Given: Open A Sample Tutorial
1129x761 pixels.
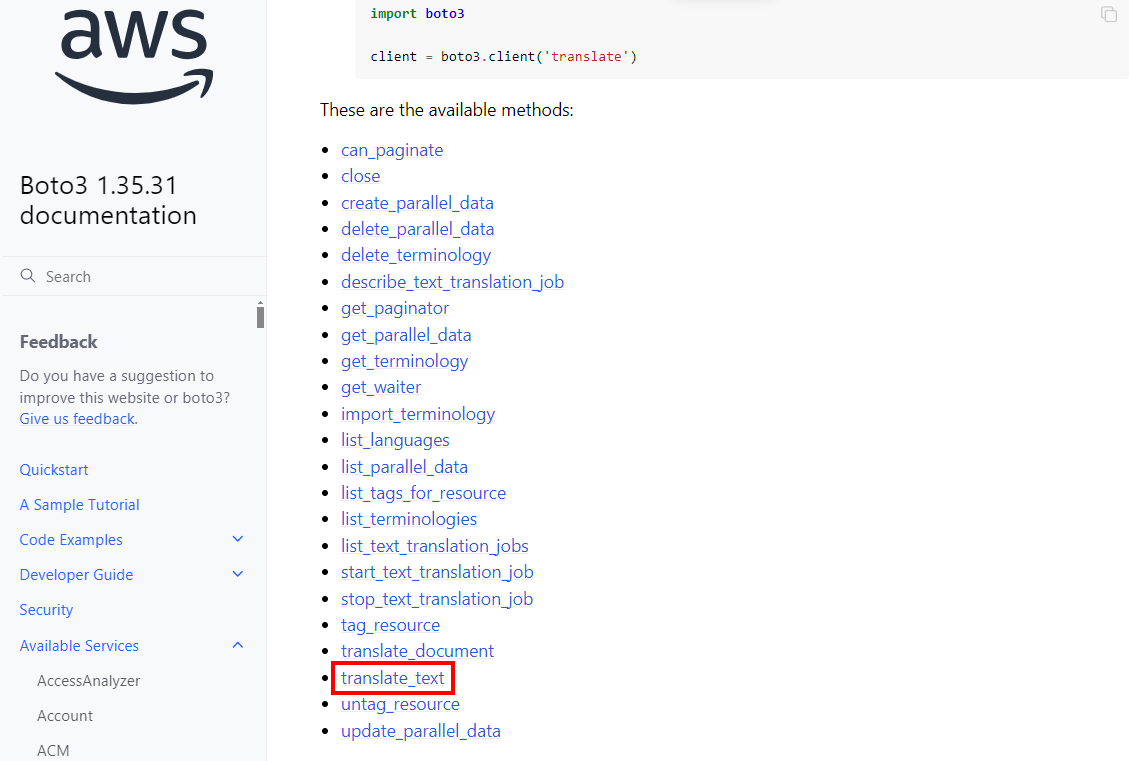Looking at the screenshot, I should (x=79, y=504).
